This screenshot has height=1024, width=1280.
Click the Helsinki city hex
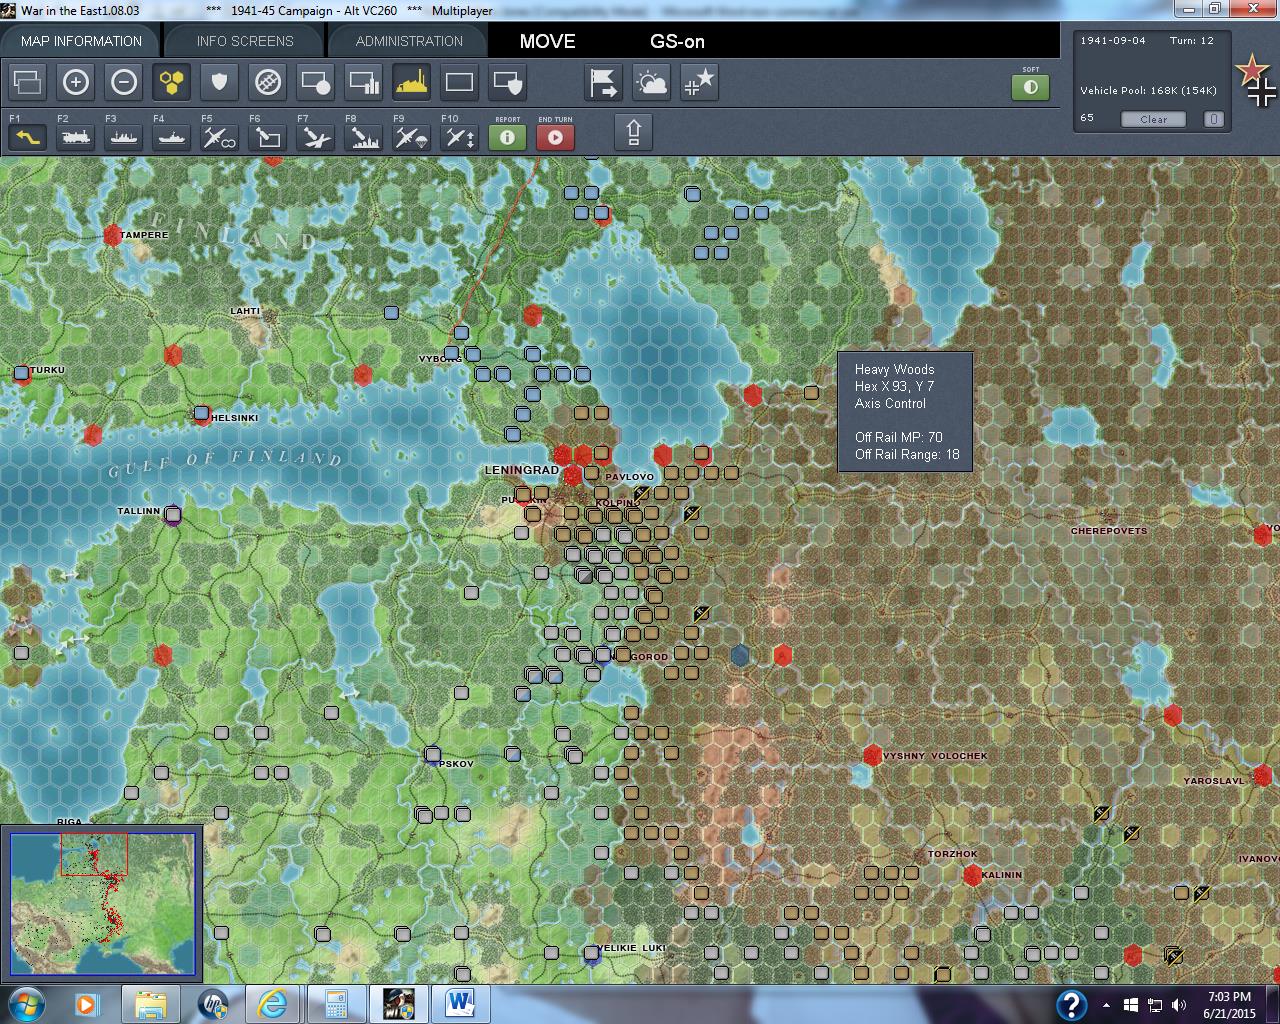click(202, 415)
